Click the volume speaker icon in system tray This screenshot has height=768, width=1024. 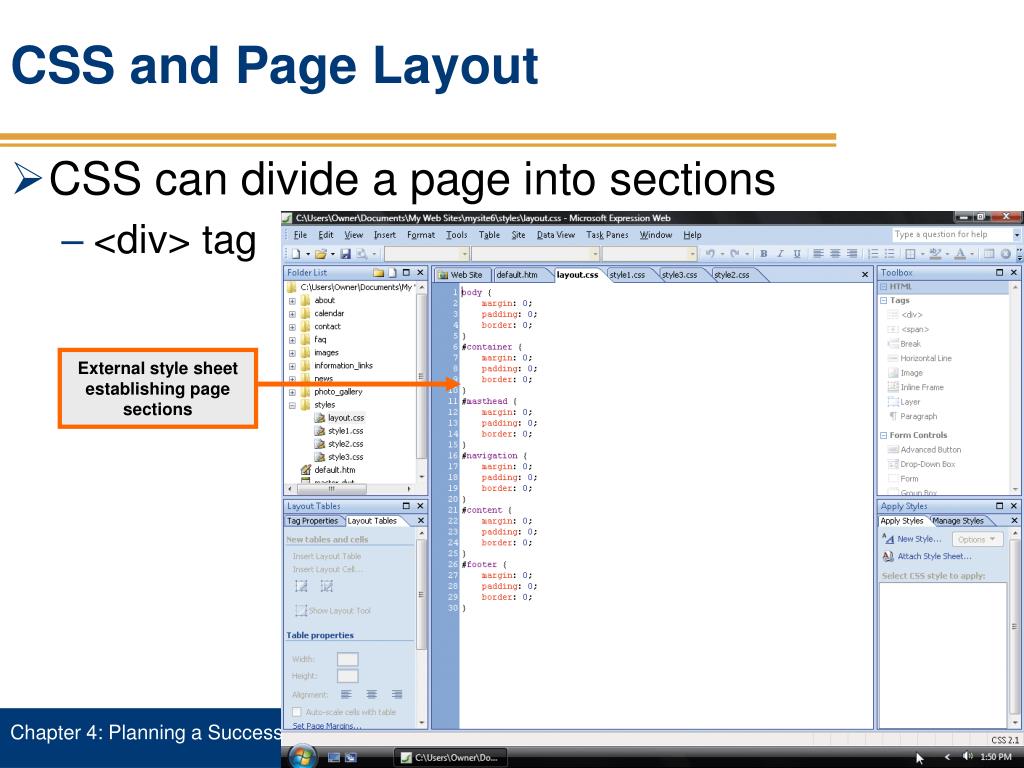click(967, 756)
